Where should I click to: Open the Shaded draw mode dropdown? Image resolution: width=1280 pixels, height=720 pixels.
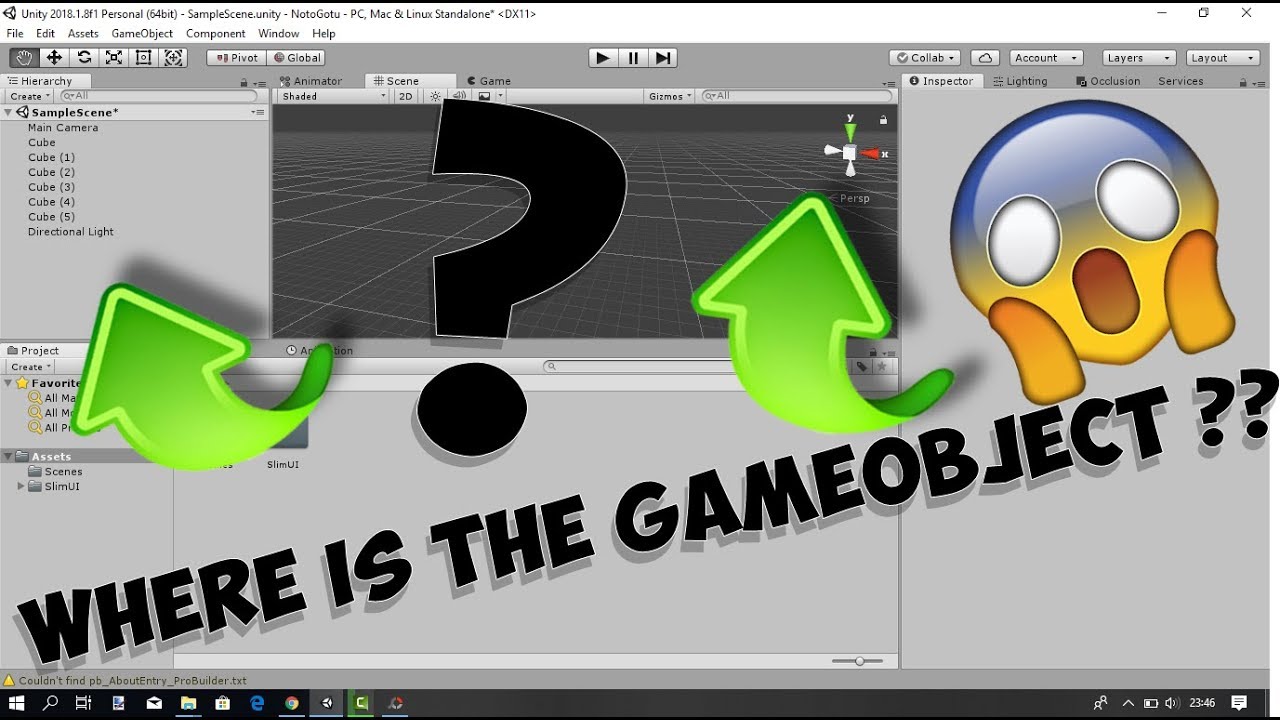(333, 96)
